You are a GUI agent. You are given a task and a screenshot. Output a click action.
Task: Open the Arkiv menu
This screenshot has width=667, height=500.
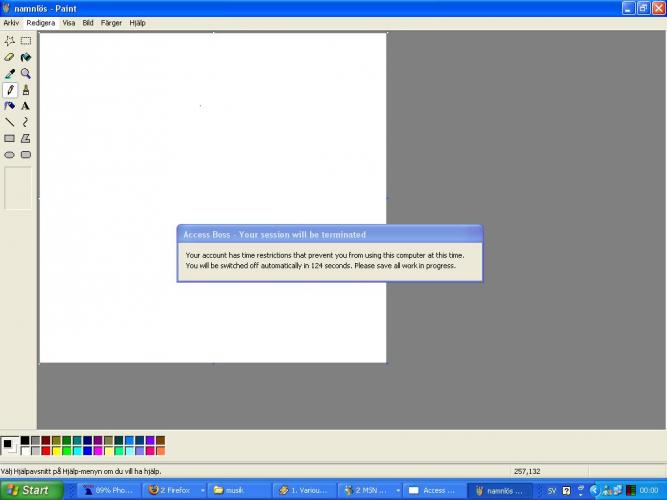point(11,22)
